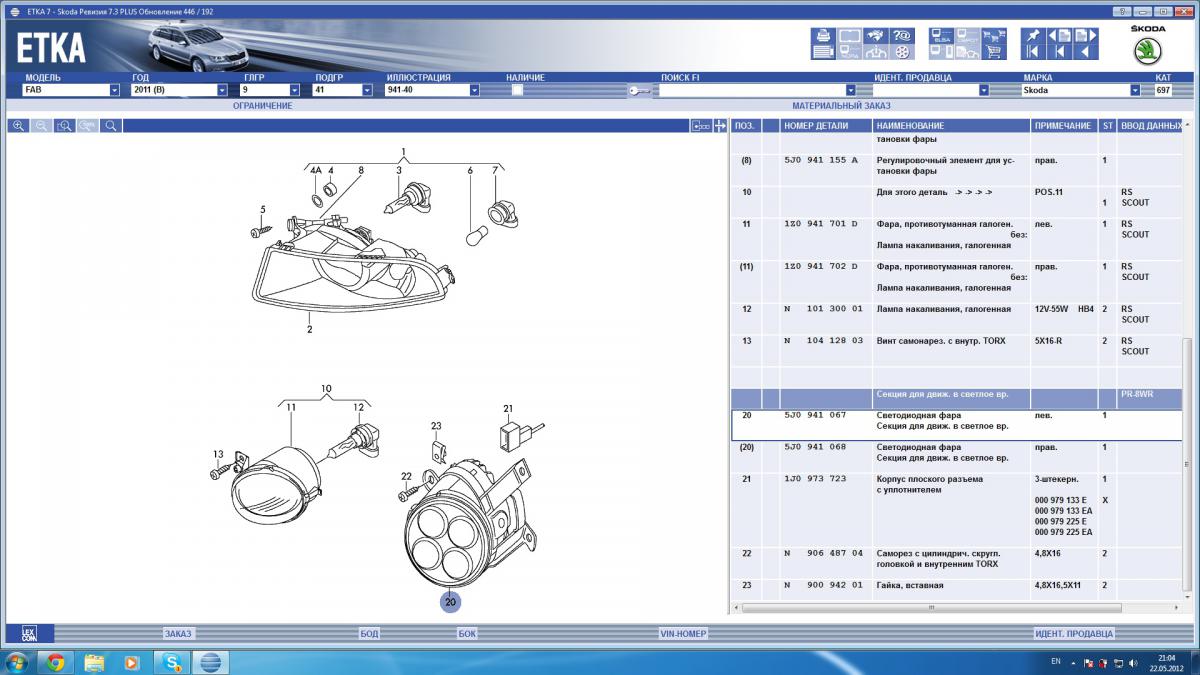Open the ПОИСК FI dropdown arrow
This screenshot has height=675, width=1200.
click(x=850, y=90)
